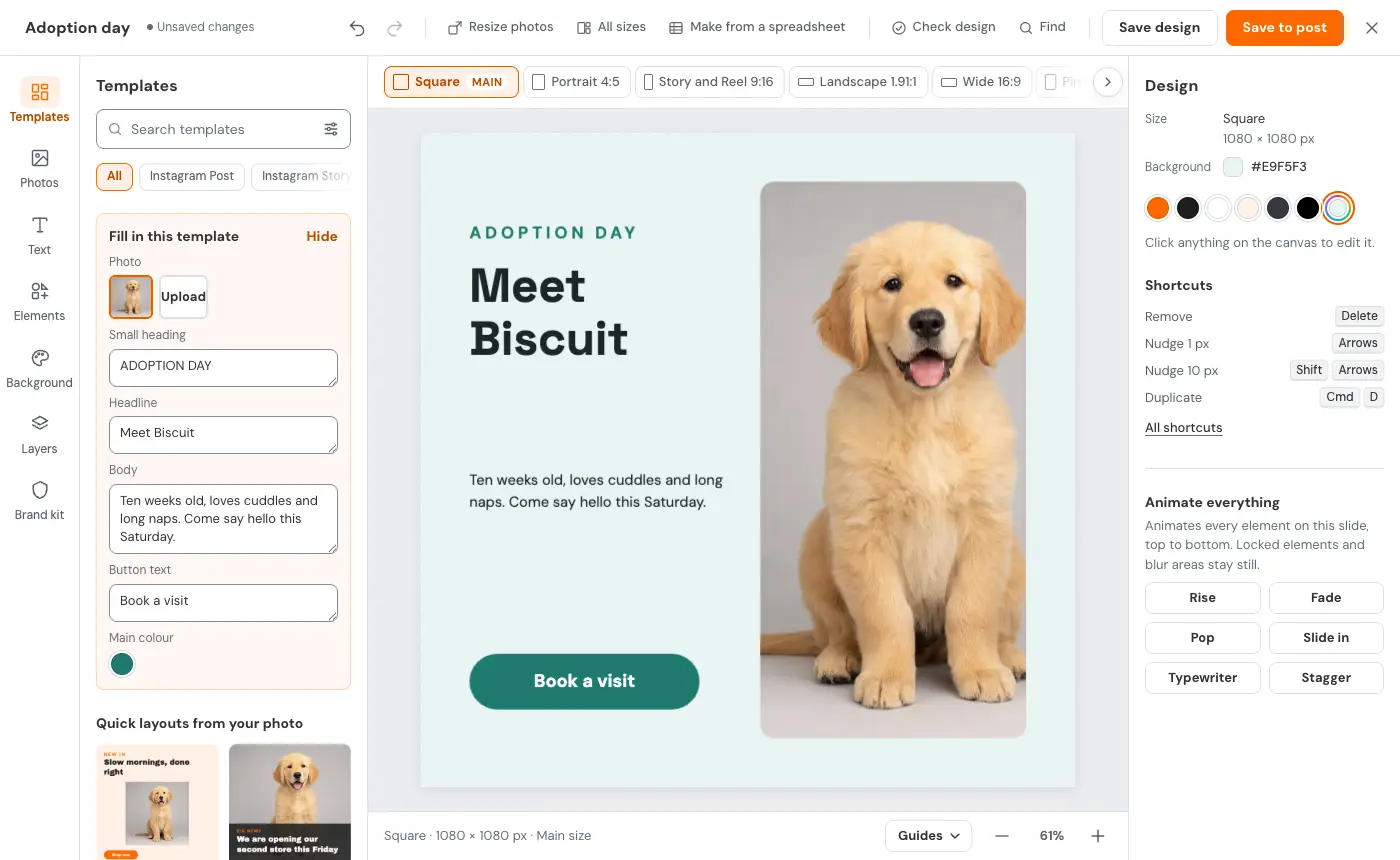The height and width of the screenshot is (860, 1400).
Task: Zoom out with the minus icon
Action: tap(1002, 836)
